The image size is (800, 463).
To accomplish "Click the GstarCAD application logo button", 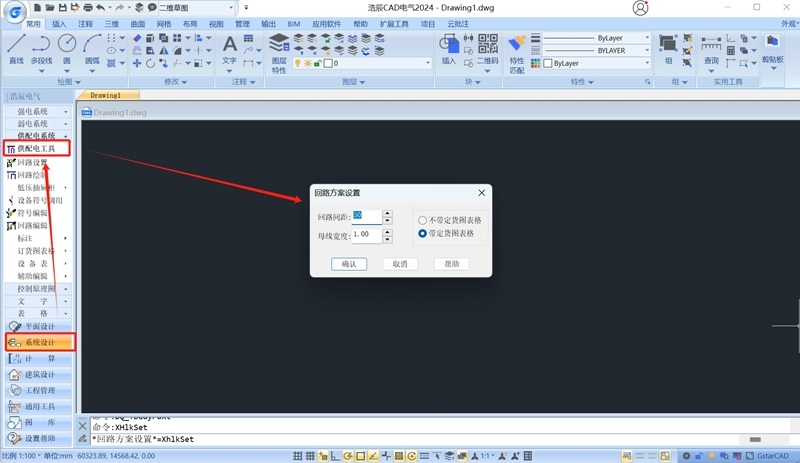I will click(x=14, y=11).
